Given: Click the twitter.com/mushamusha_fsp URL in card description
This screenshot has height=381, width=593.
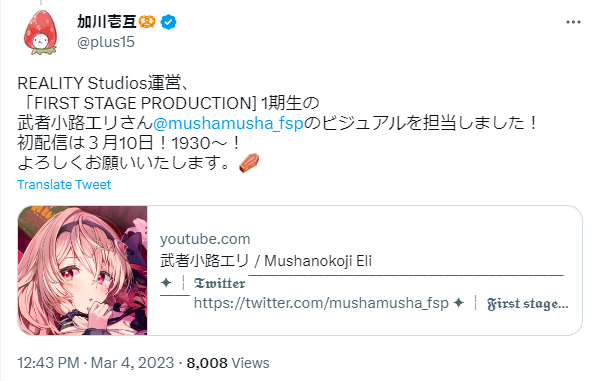Looking at the screenshot, I should coord(321,303).
